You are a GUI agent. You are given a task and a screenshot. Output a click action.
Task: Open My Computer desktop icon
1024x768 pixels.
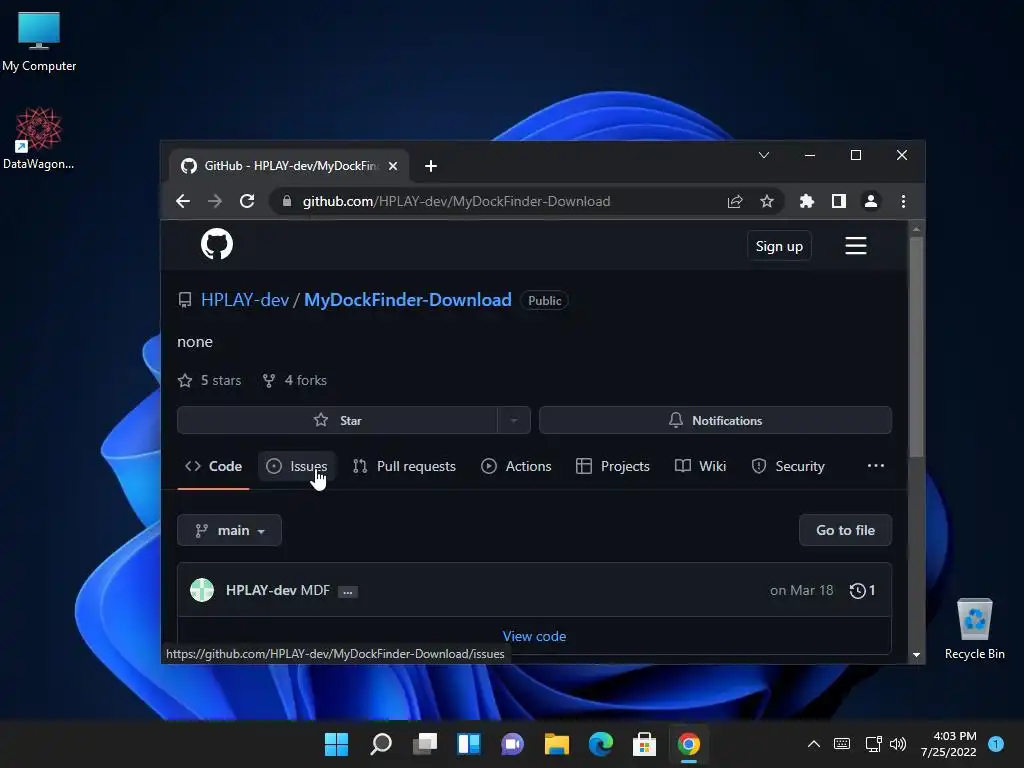39,42
